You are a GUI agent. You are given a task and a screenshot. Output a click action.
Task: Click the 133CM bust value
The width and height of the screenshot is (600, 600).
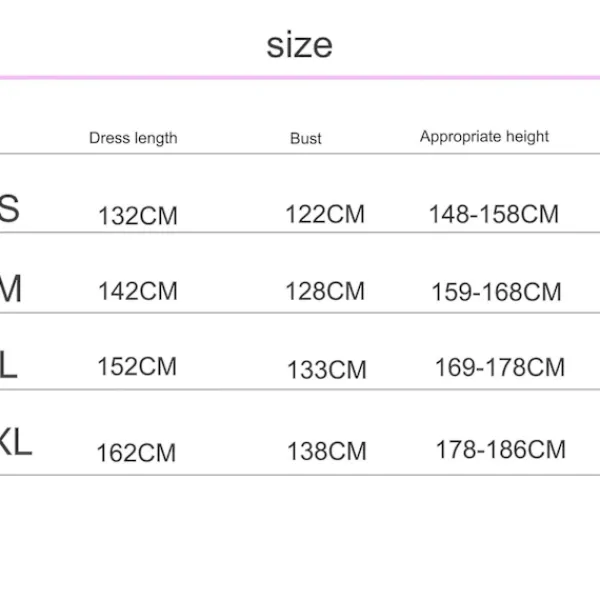326,370
